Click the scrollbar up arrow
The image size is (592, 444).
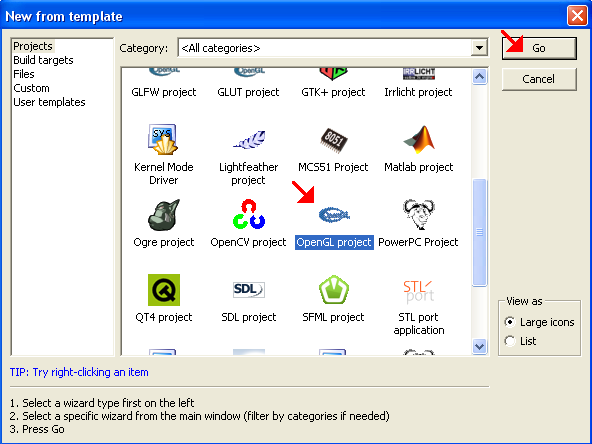pos(479,77)
